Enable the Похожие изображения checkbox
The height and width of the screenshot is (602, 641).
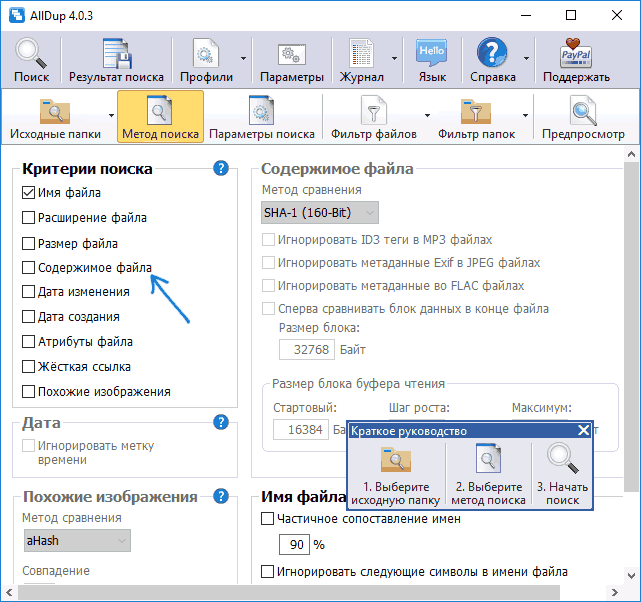[x=28, y=392]
